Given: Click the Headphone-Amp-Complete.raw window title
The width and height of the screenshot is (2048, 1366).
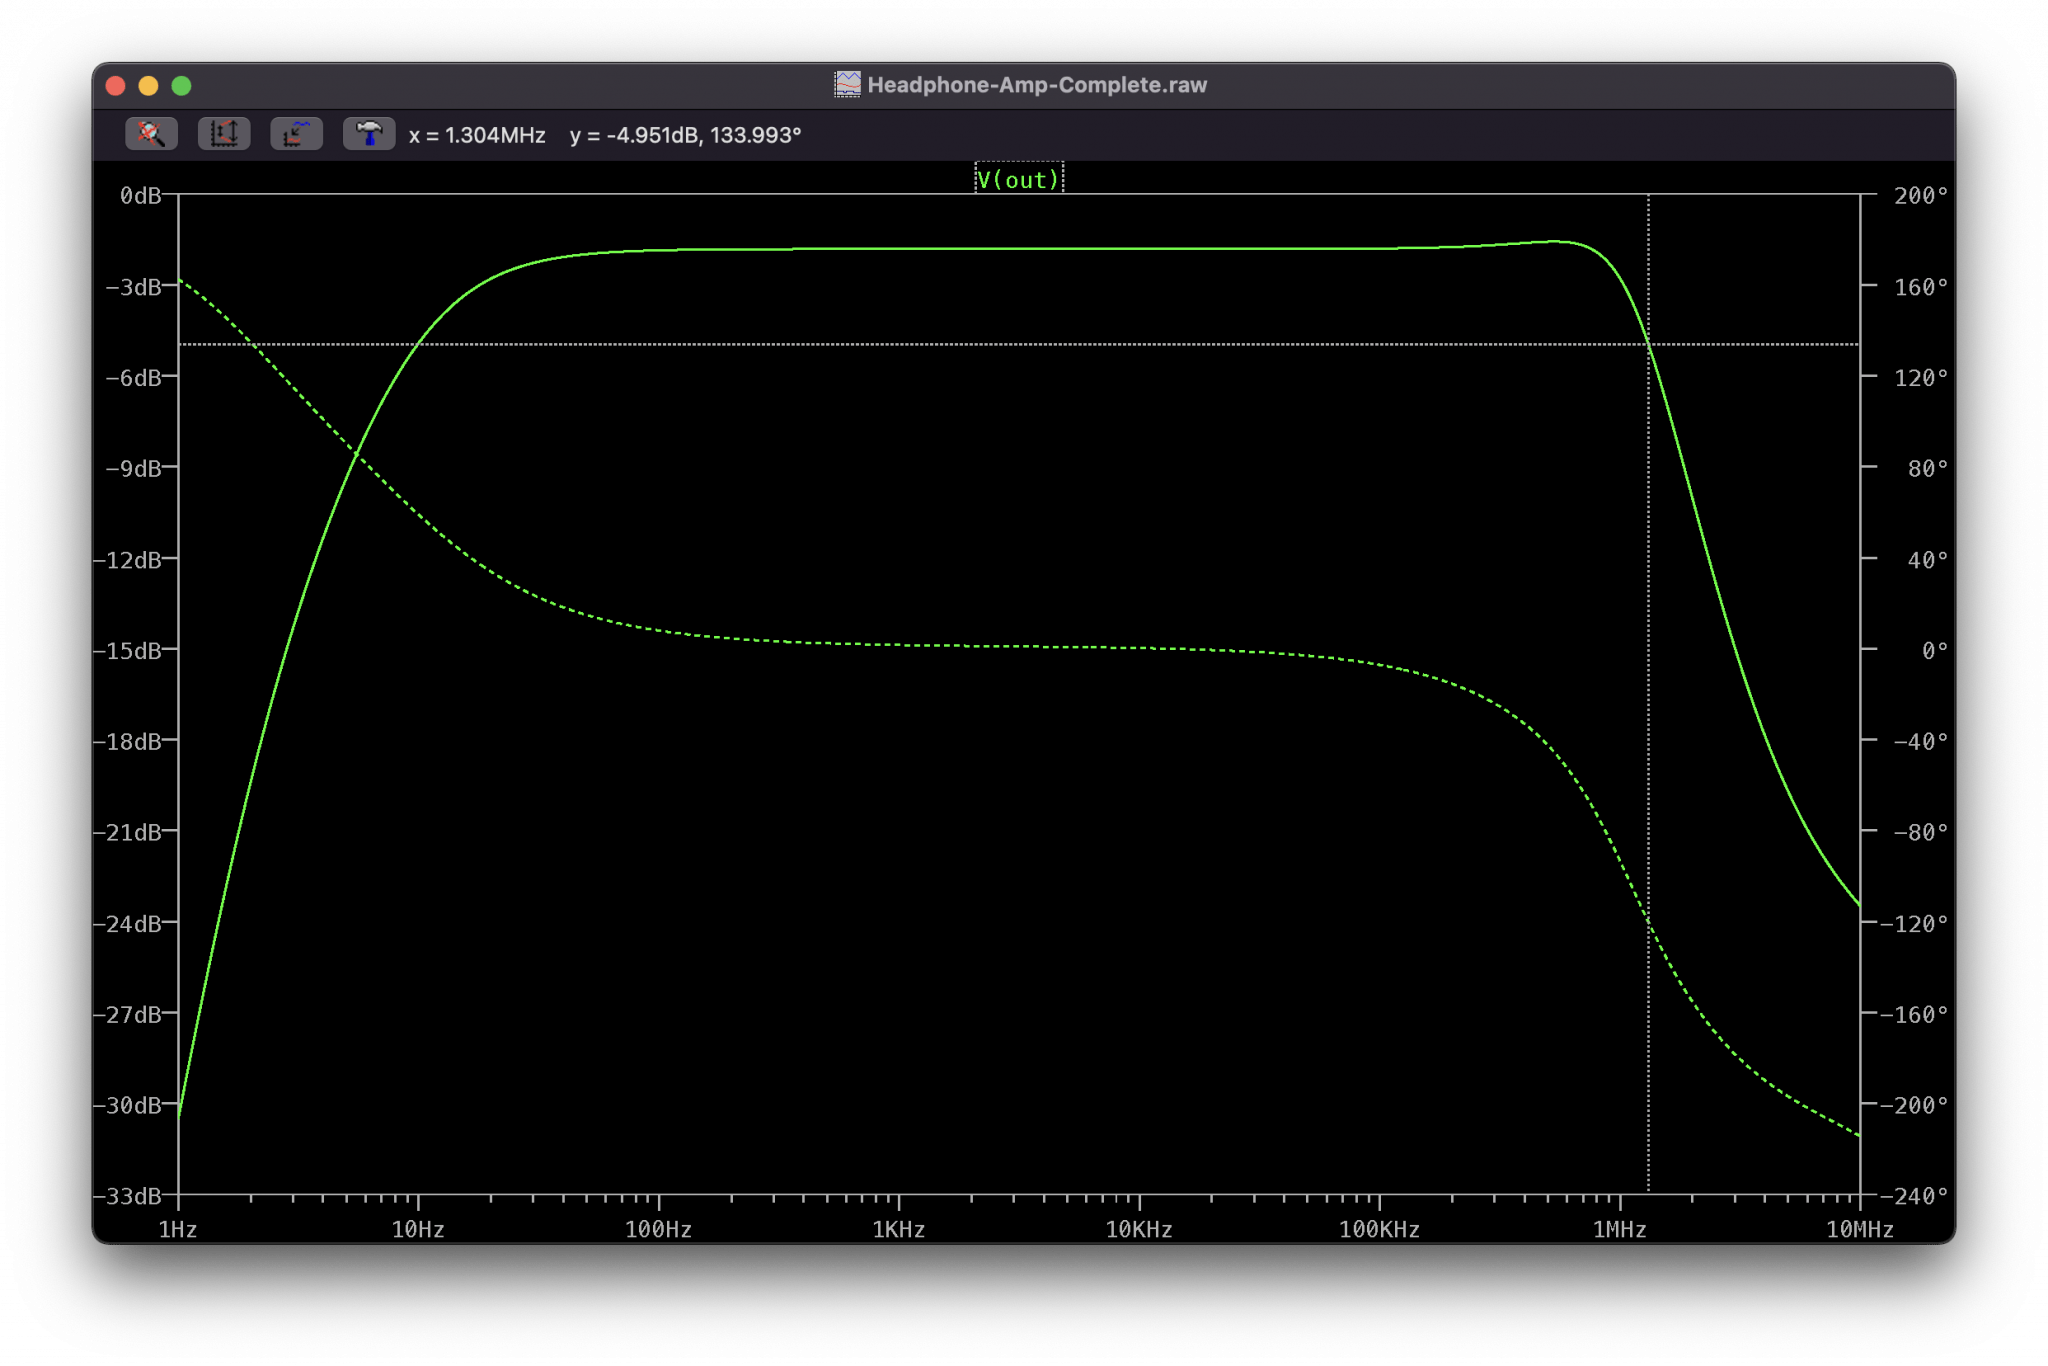Looking at the screenshot, I should coord(1037,85).
